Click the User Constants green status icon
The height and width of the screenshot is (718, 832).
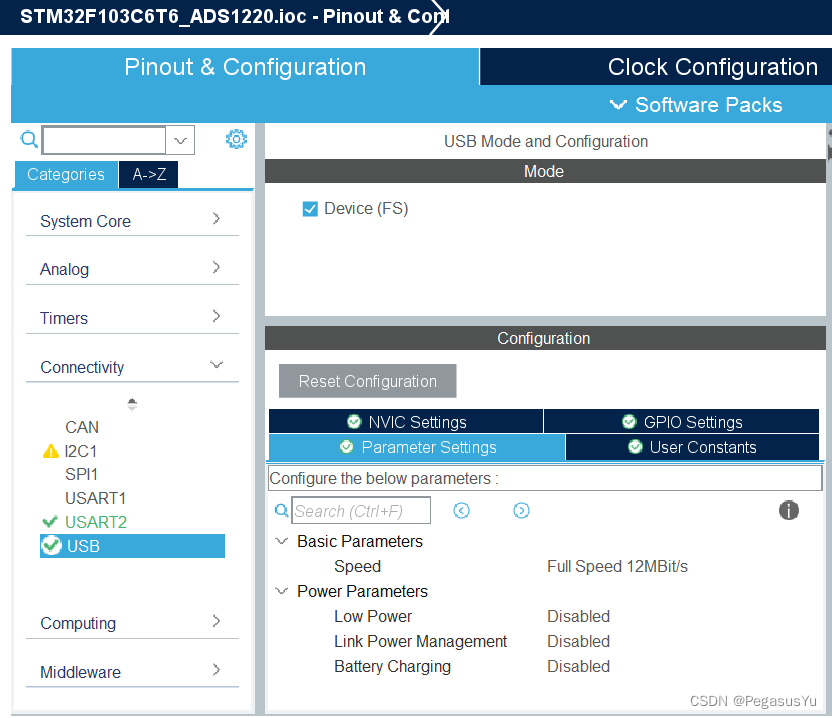pyautogui.click(x=635, y=447)
